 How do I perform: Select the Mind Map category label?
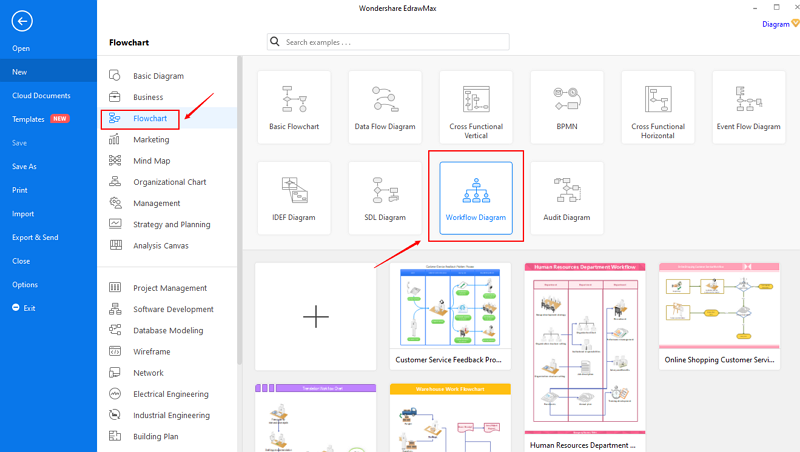pyautogui.click(x=152, y=161)
